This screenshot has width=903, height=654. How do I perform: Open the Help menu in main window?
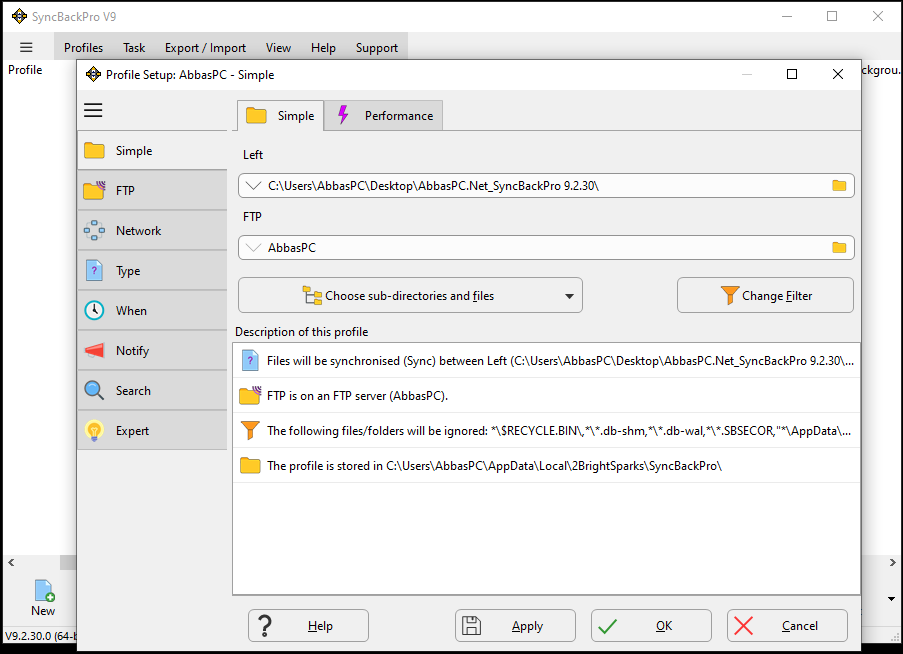(x=323, y=48)
